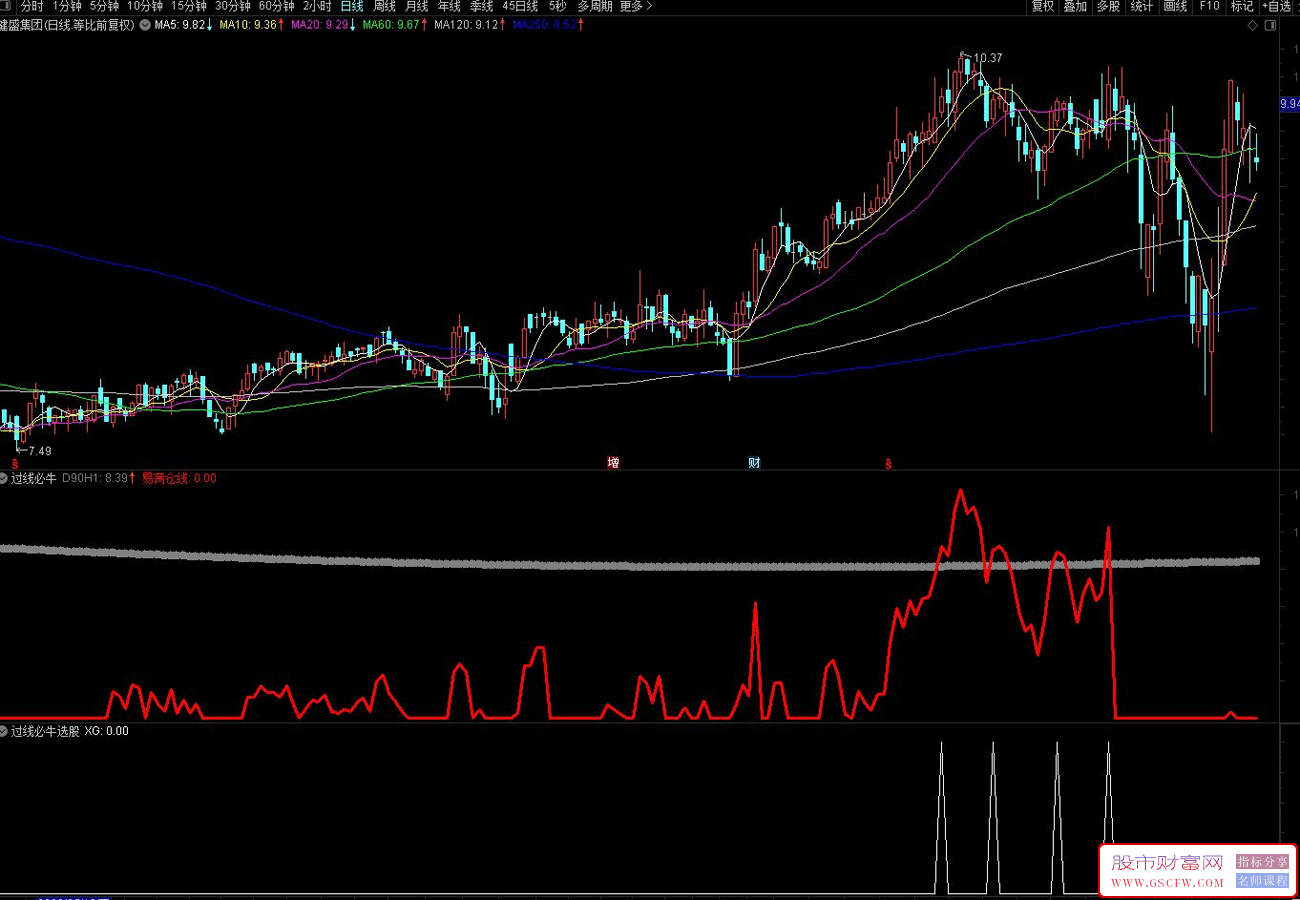Switch to 年线 yearly chart

point(449,6)
